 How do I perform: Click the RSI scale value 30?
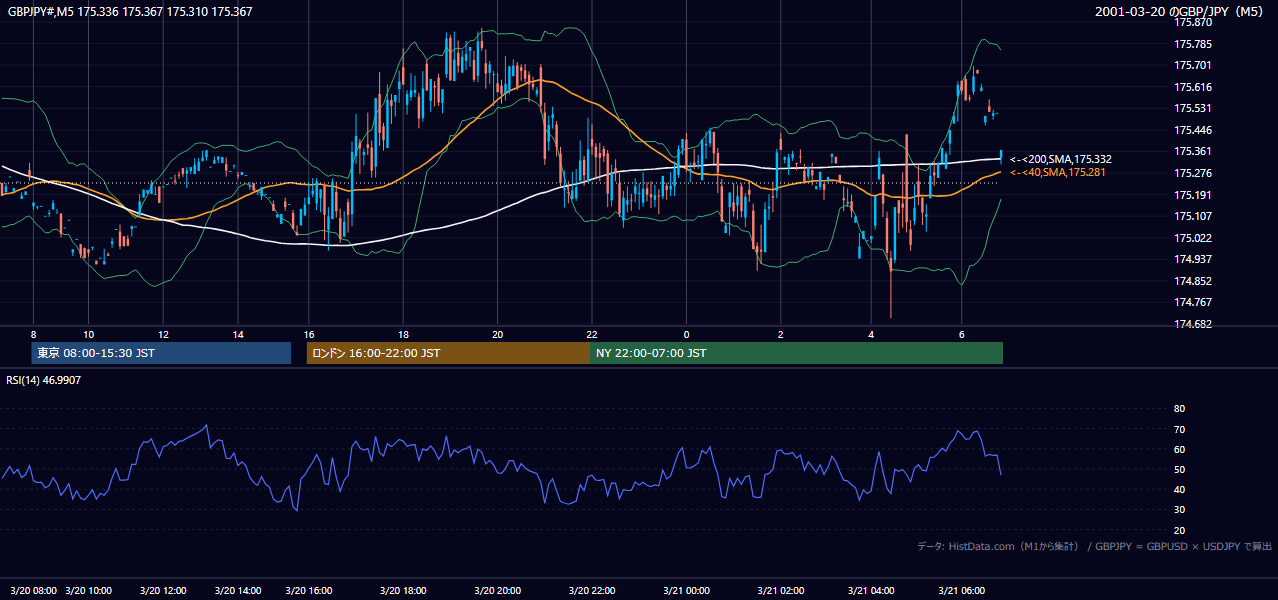pyautogui.click(x=1179, y=510)
